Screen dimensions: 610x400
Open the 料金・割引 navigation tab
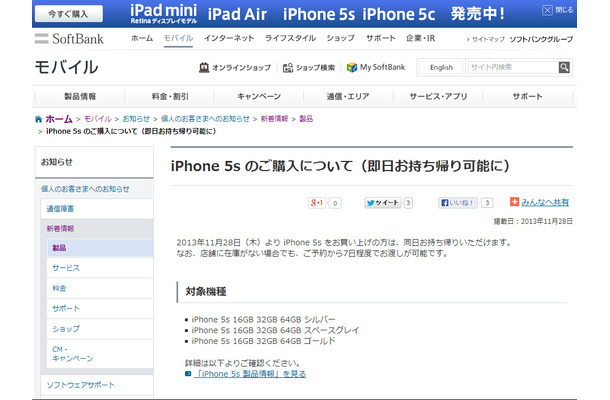[170, 96]
